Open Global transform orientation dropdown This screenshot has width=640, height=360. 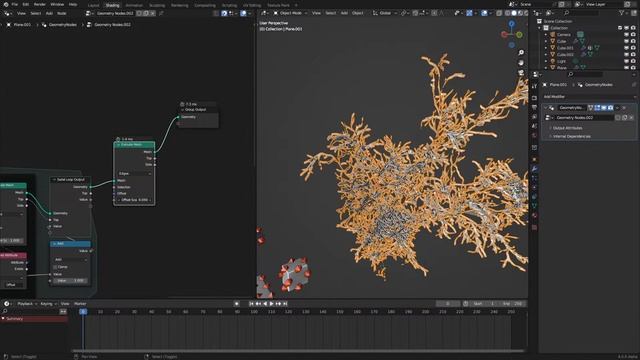385,13
